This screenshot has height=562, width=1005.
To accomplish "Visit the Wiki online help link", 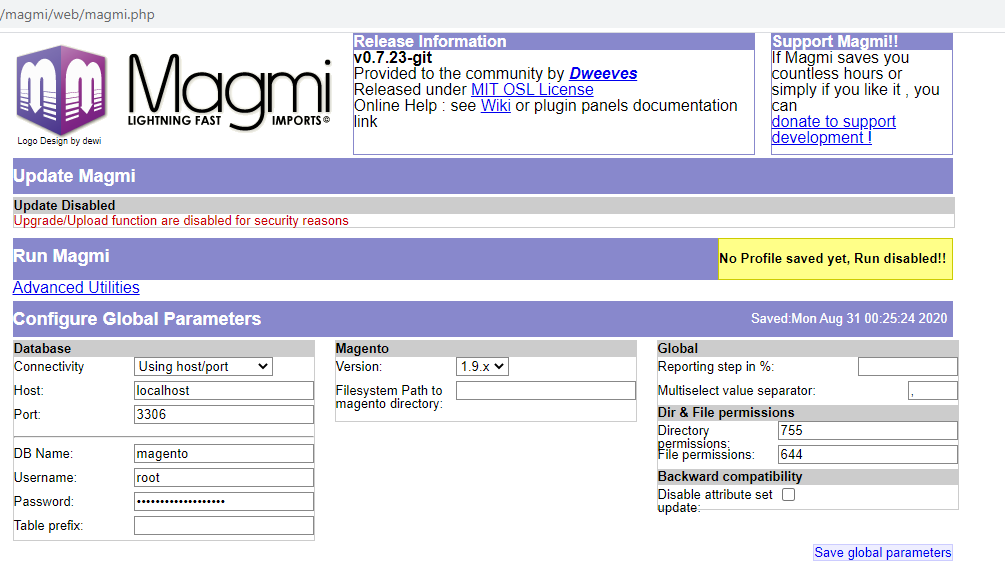I will [x=495, y=106].
